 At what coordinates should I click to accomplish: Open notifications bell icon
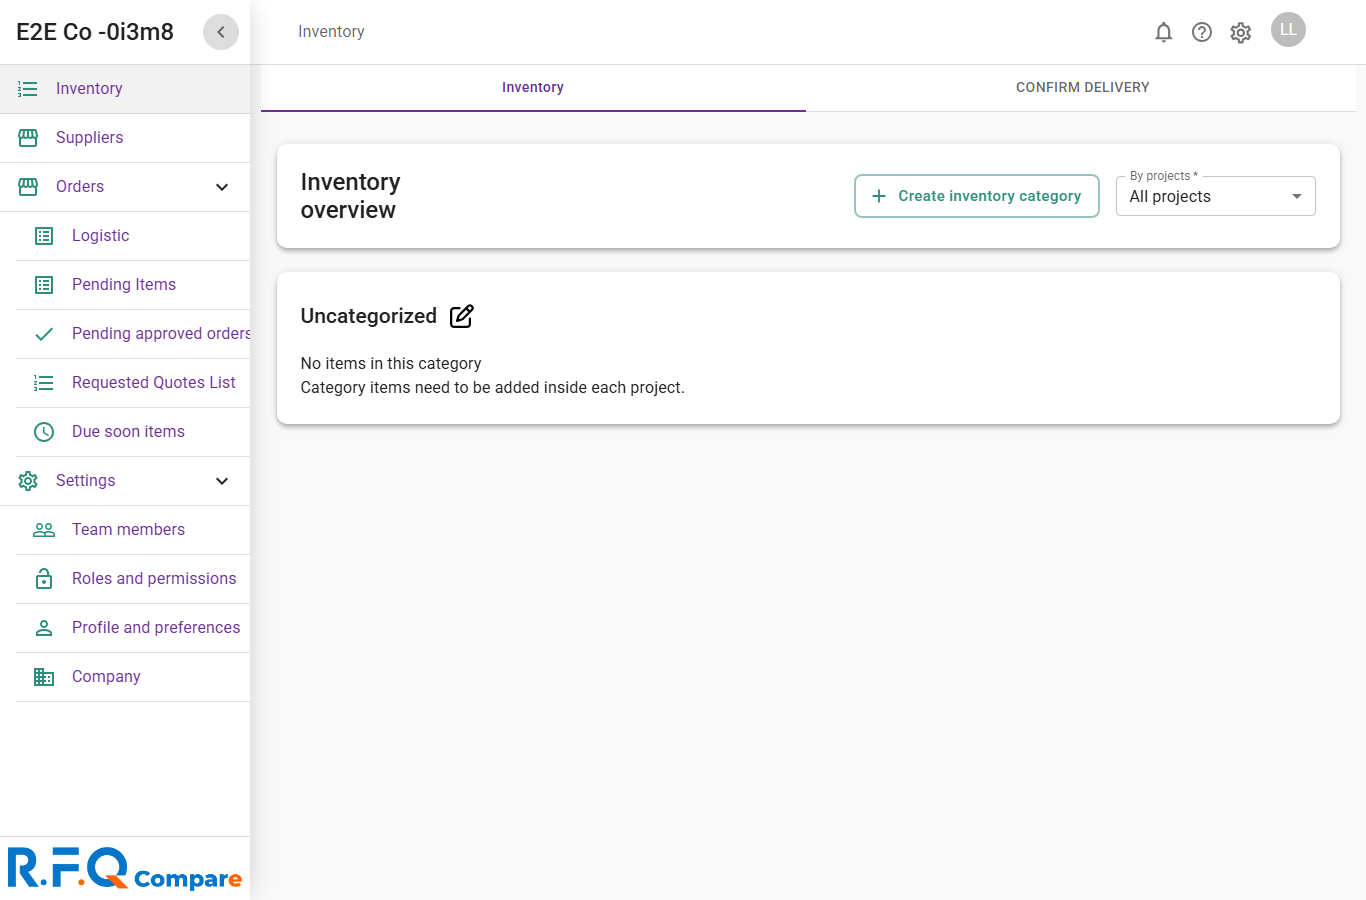1163,32
